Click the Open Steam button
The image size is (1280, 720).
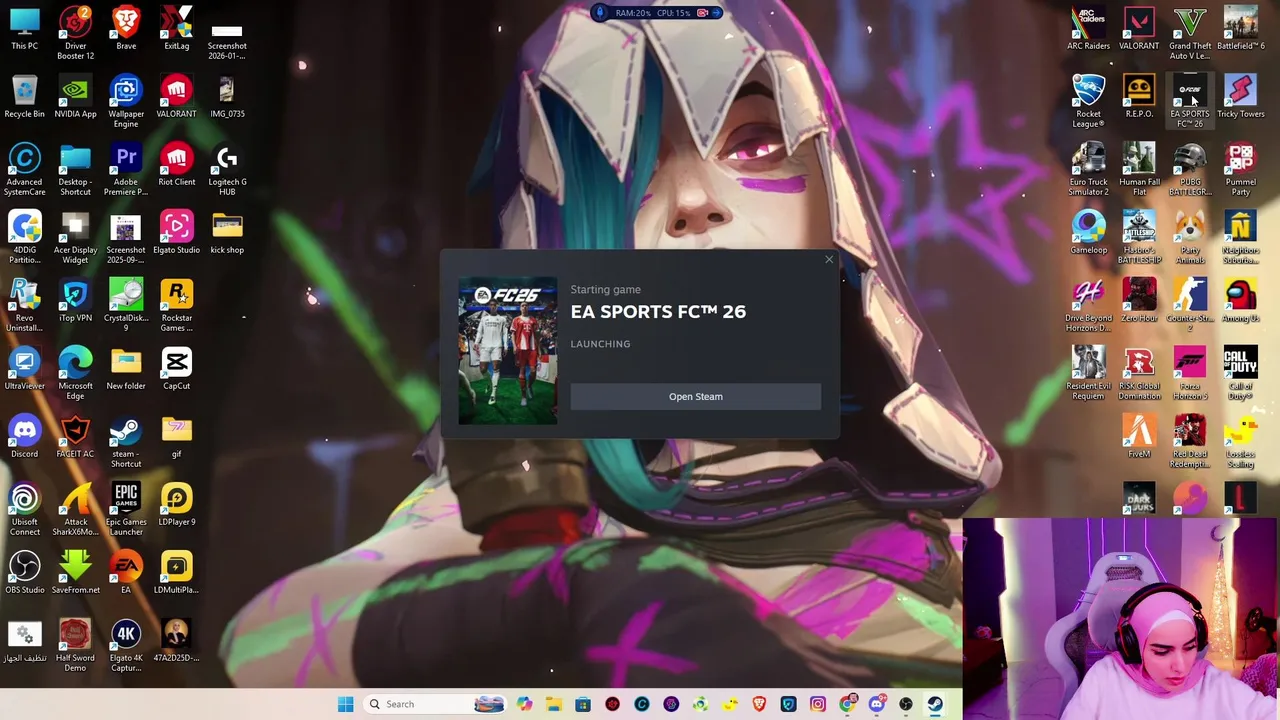(695, 396)
